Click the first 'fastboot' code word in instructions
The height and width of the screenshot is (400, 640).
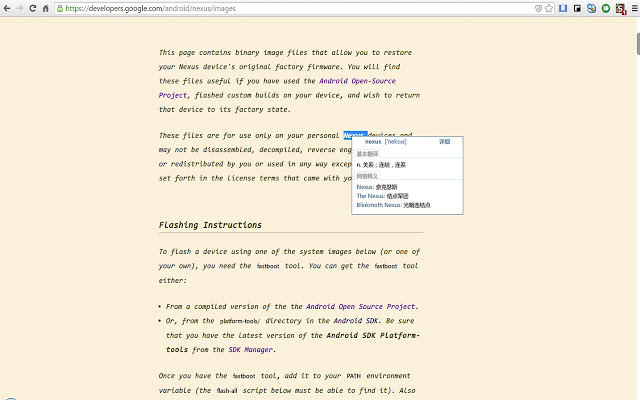point(268,266)
